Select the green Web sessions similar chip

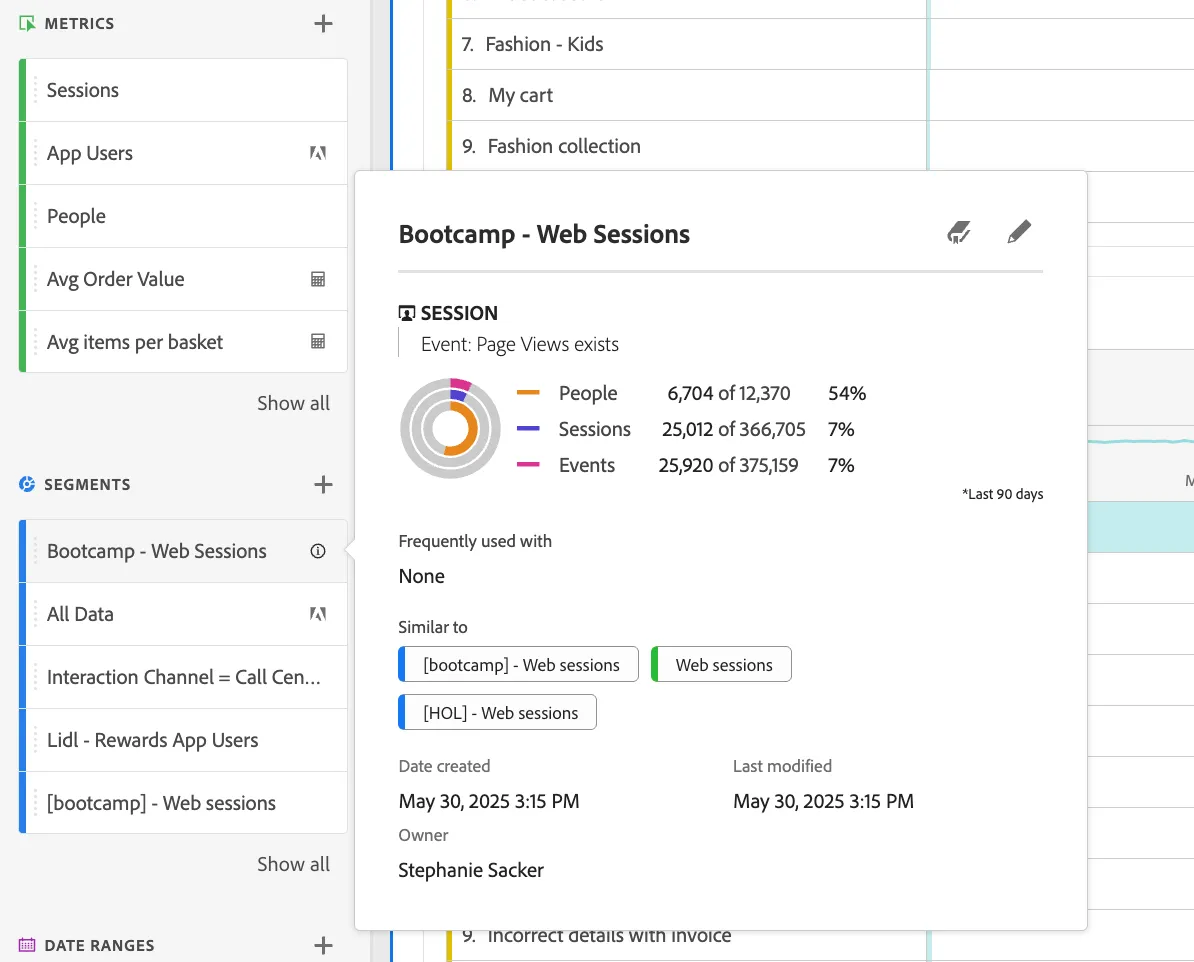pos(721,665)
